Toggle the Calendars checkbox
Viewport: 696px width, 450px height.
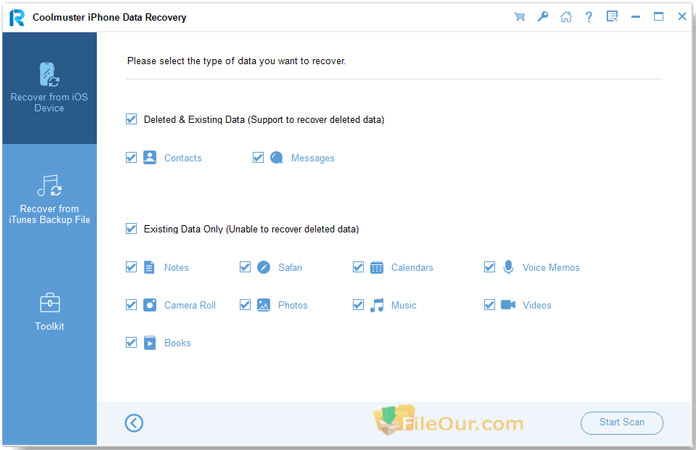click(358, 267)
